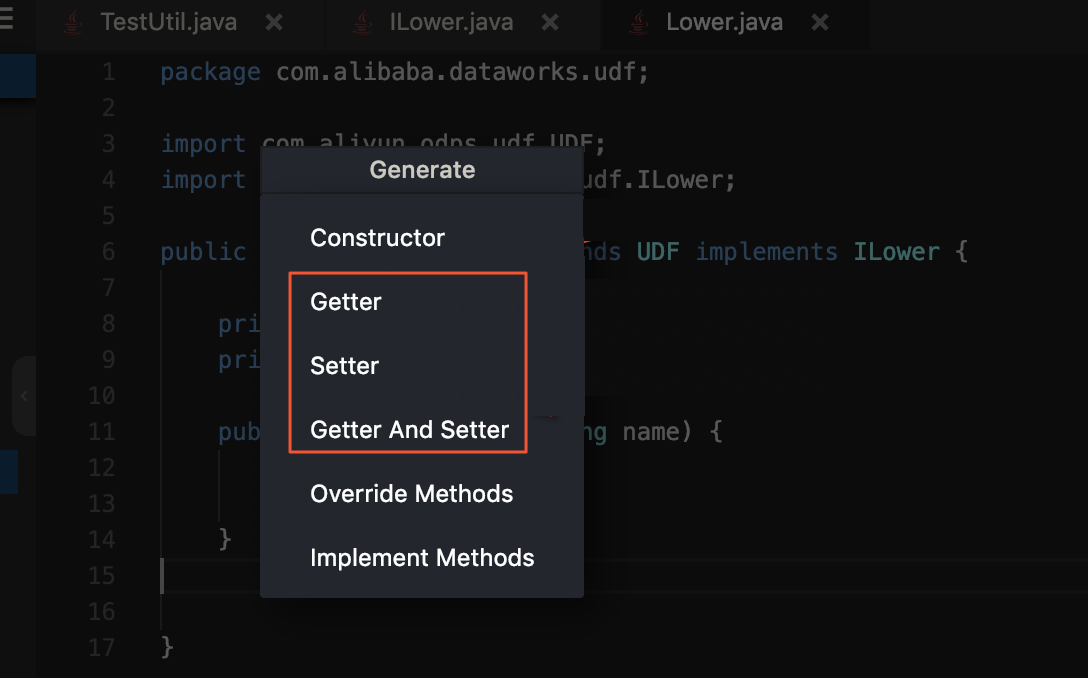Click Implement Methods in the Generate popup
This screenshot has height=678, width=1088.
click(x=422, y=558)
